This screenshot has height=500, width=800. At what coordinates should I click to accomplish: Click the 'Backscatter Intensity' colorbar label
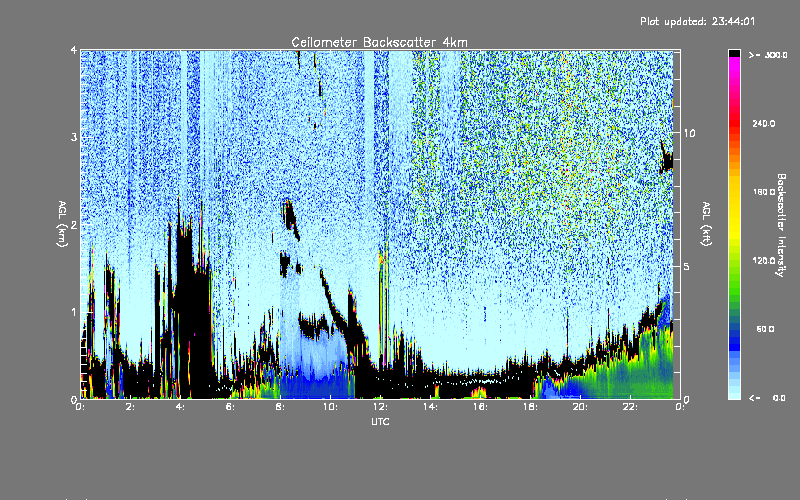pyautogui.click(x=781, y=225)
